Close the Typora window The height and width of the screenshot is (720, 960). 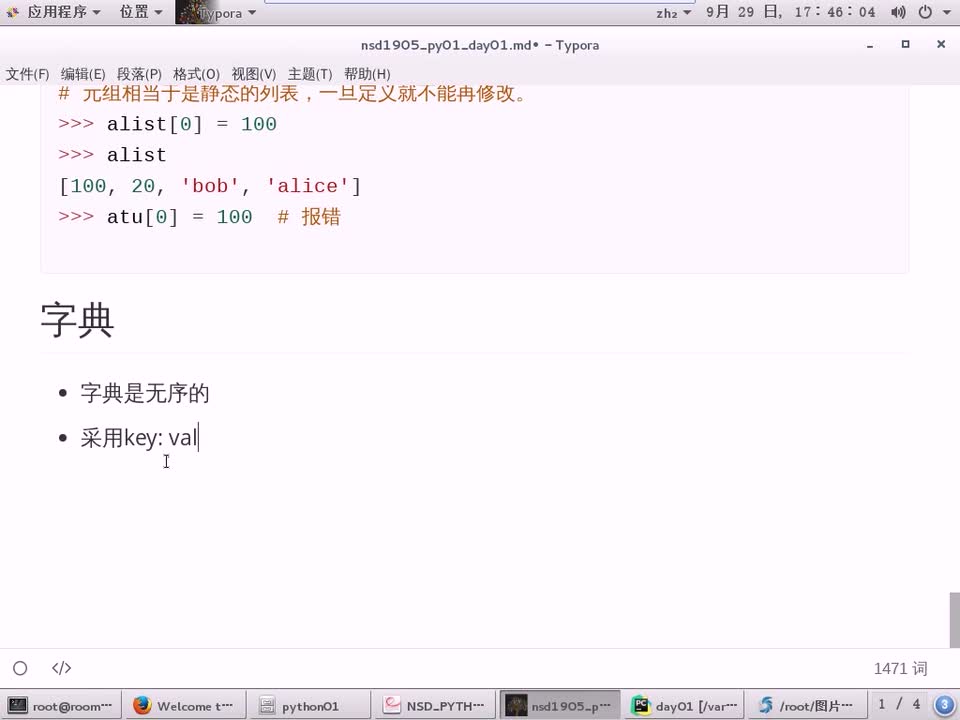point(941,44)
